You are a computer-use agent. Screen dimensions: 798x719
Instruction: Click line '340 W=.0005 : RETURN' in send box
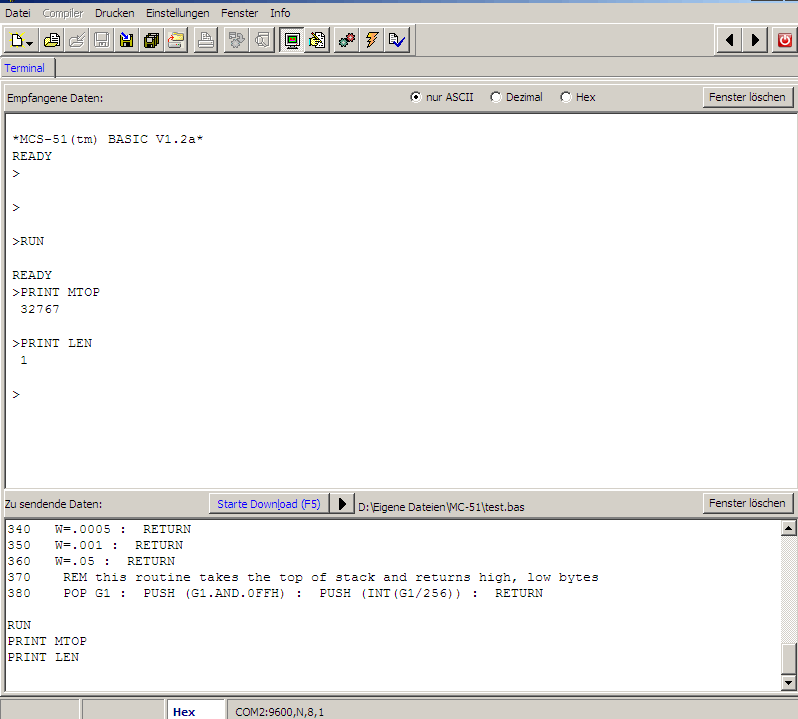99,529
